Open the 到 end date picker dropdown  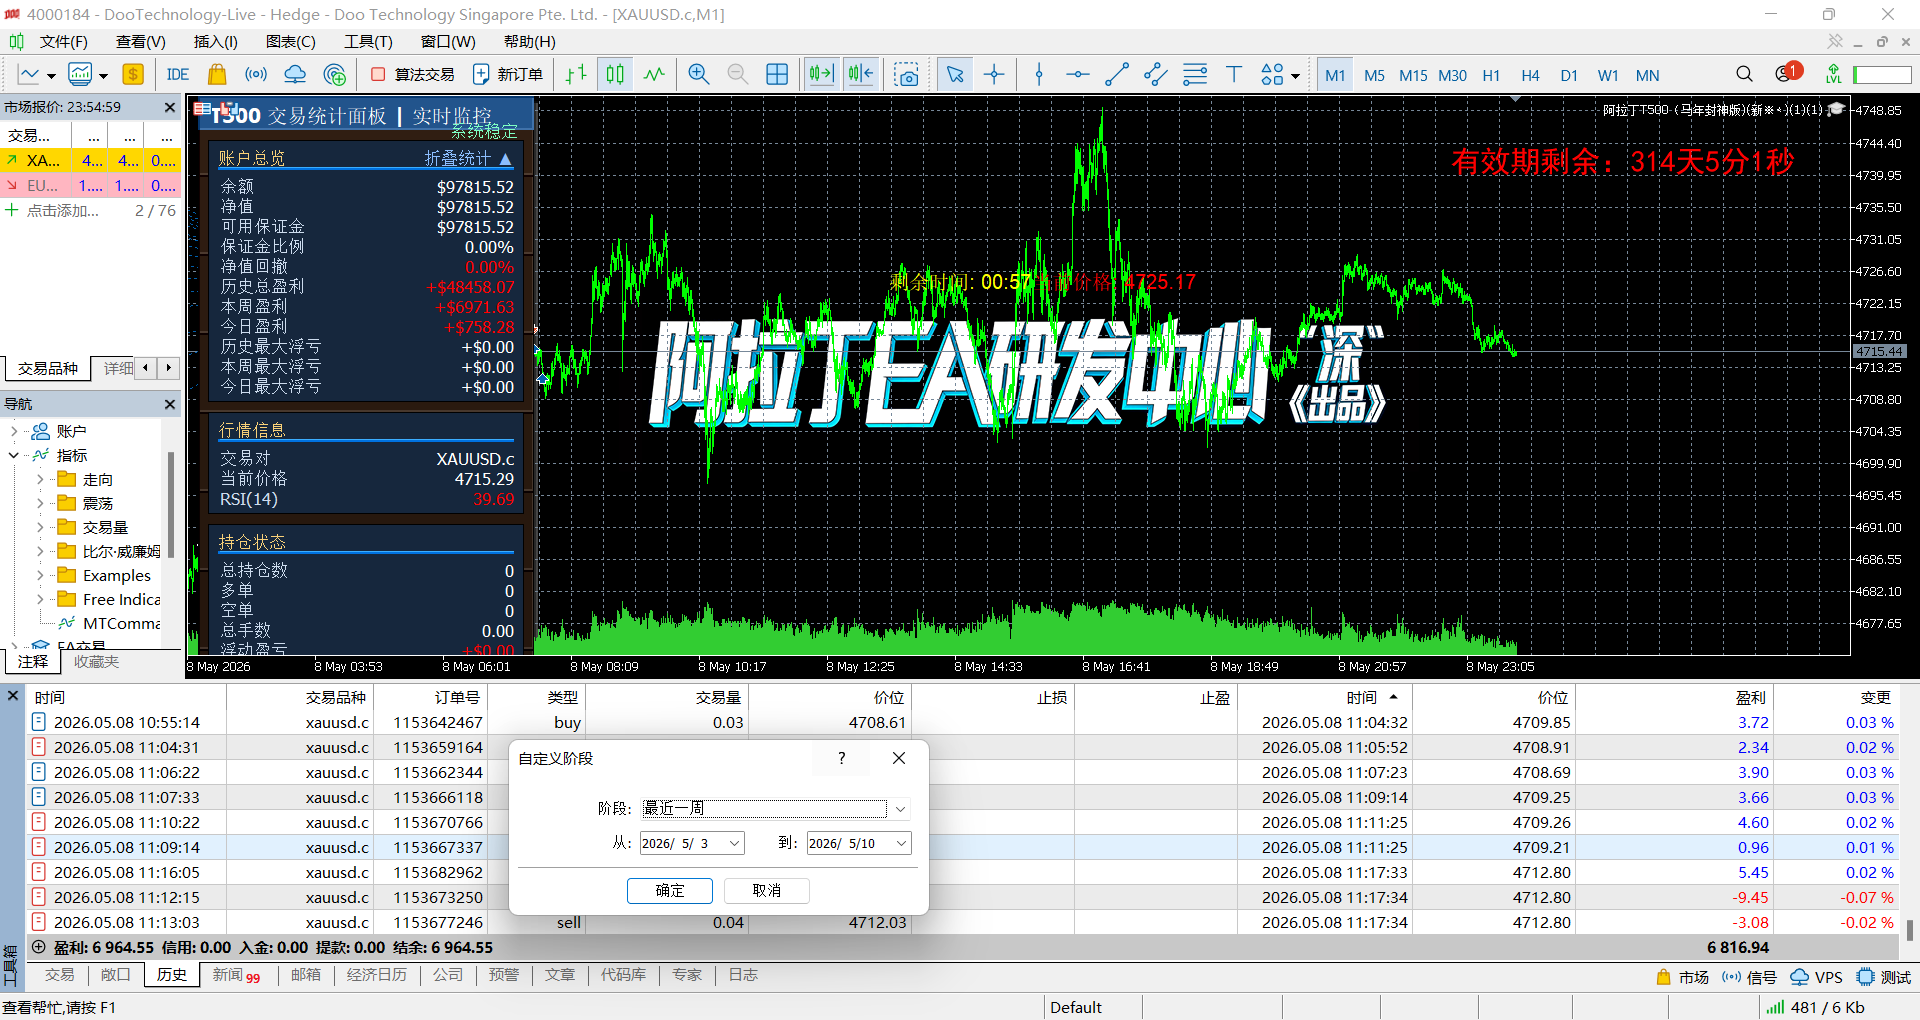click(x=901, y=844)
